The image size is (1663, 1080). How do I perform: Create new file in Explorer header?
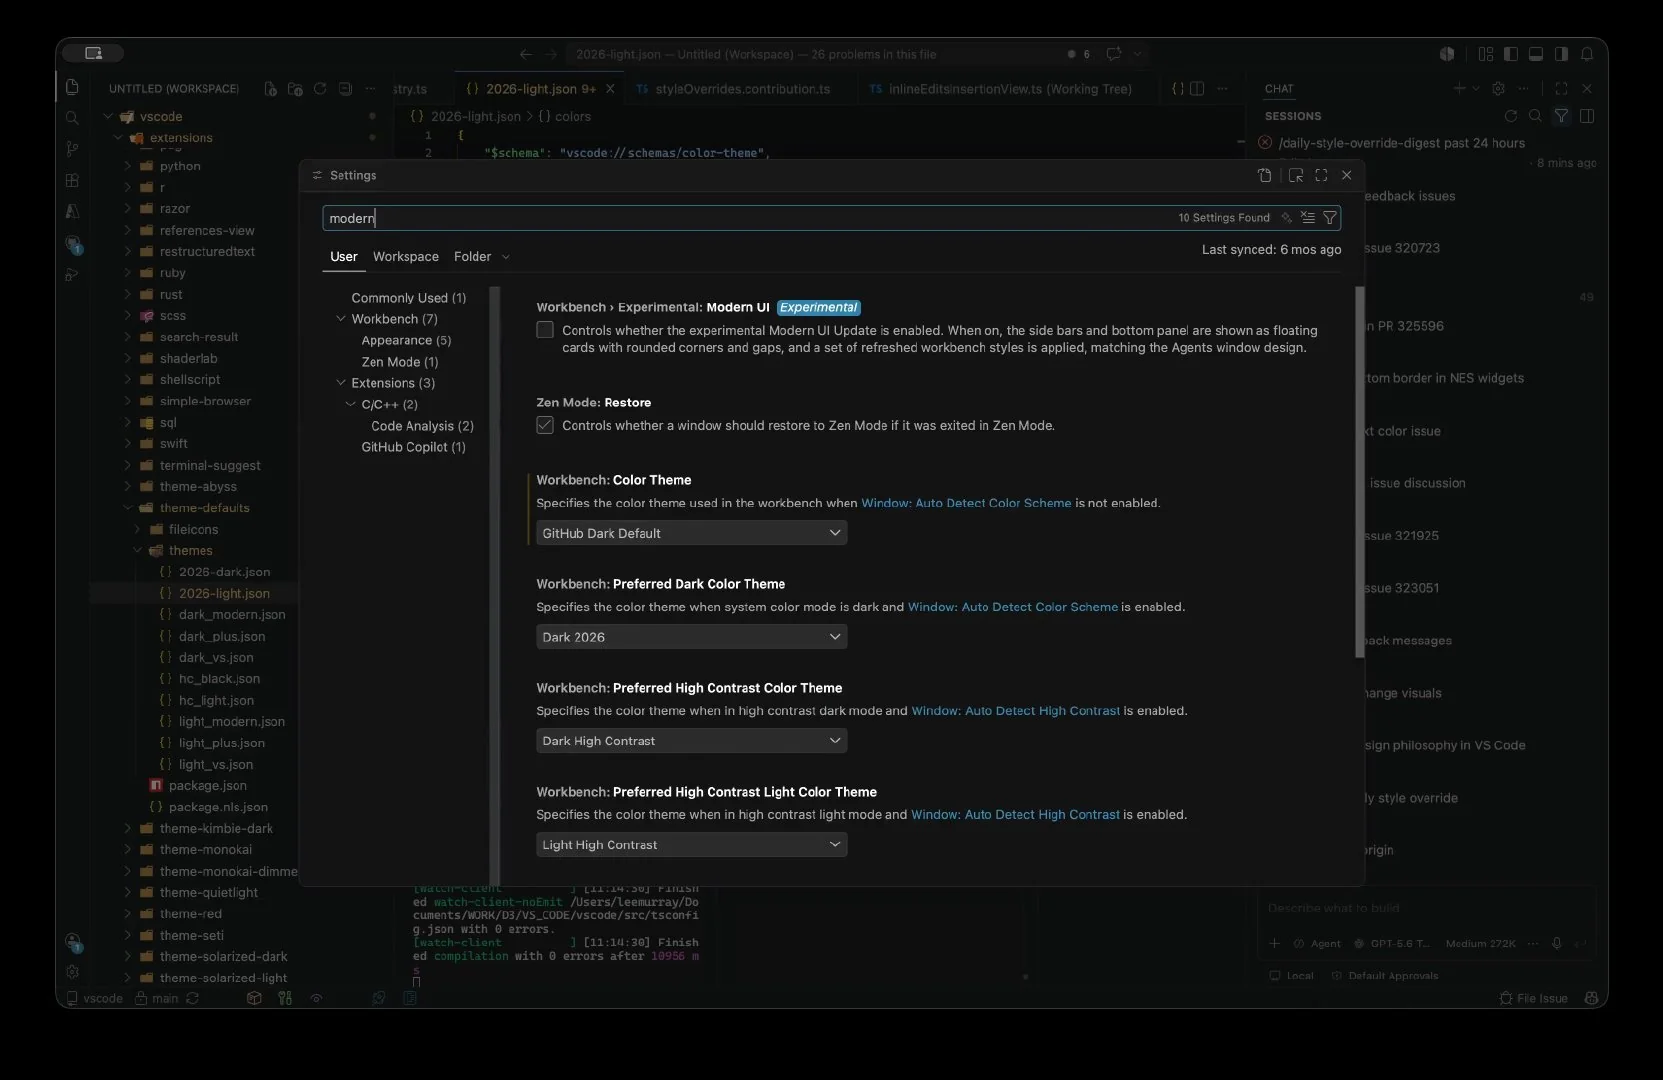tap(270, 89)
